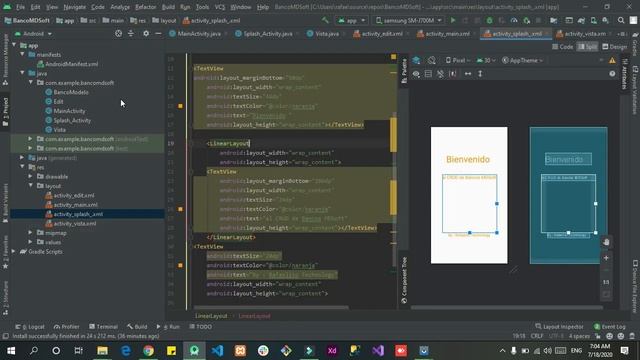The height and width of the screenshot is (360, 640).
Task: Open Project panel settings gear
Action: [146, 34]
